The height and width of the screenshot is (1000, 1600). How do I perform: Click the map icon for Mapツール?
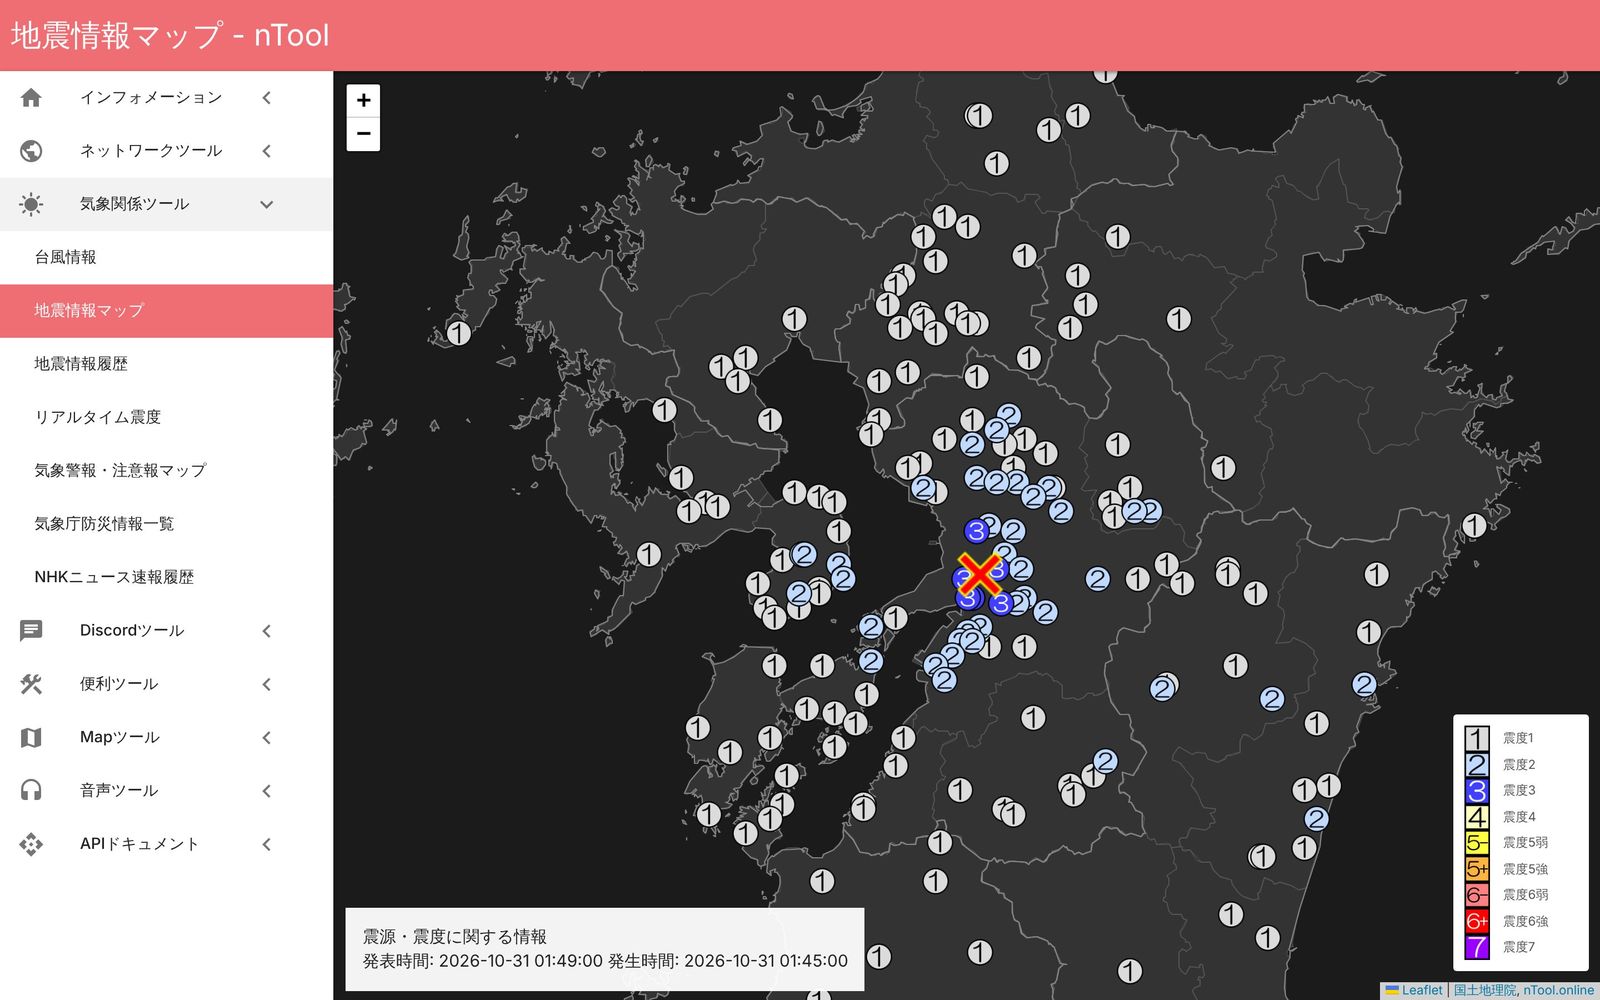pyautogui.click(x=31, y=738)
